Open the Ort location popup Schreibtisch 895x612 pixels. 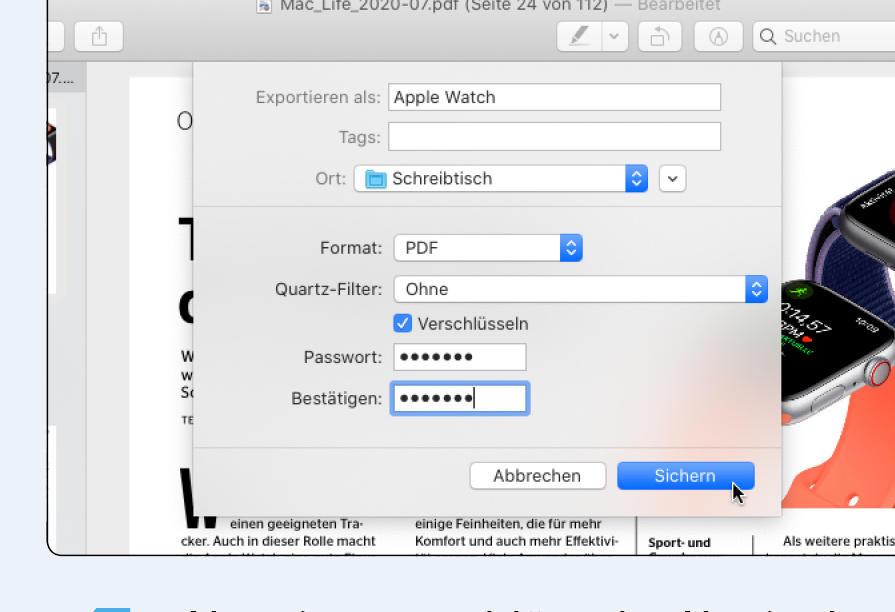(x=501, y=179)
